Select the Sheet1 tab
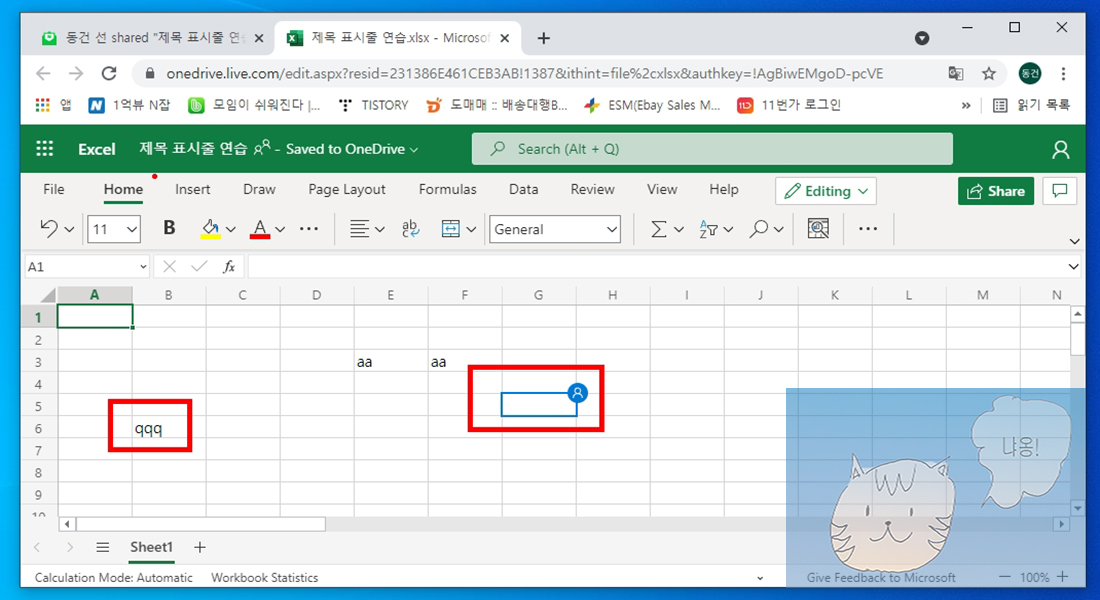Image resolution: width=1100 pixels, height=600 pixels. (x=151, y=547)
